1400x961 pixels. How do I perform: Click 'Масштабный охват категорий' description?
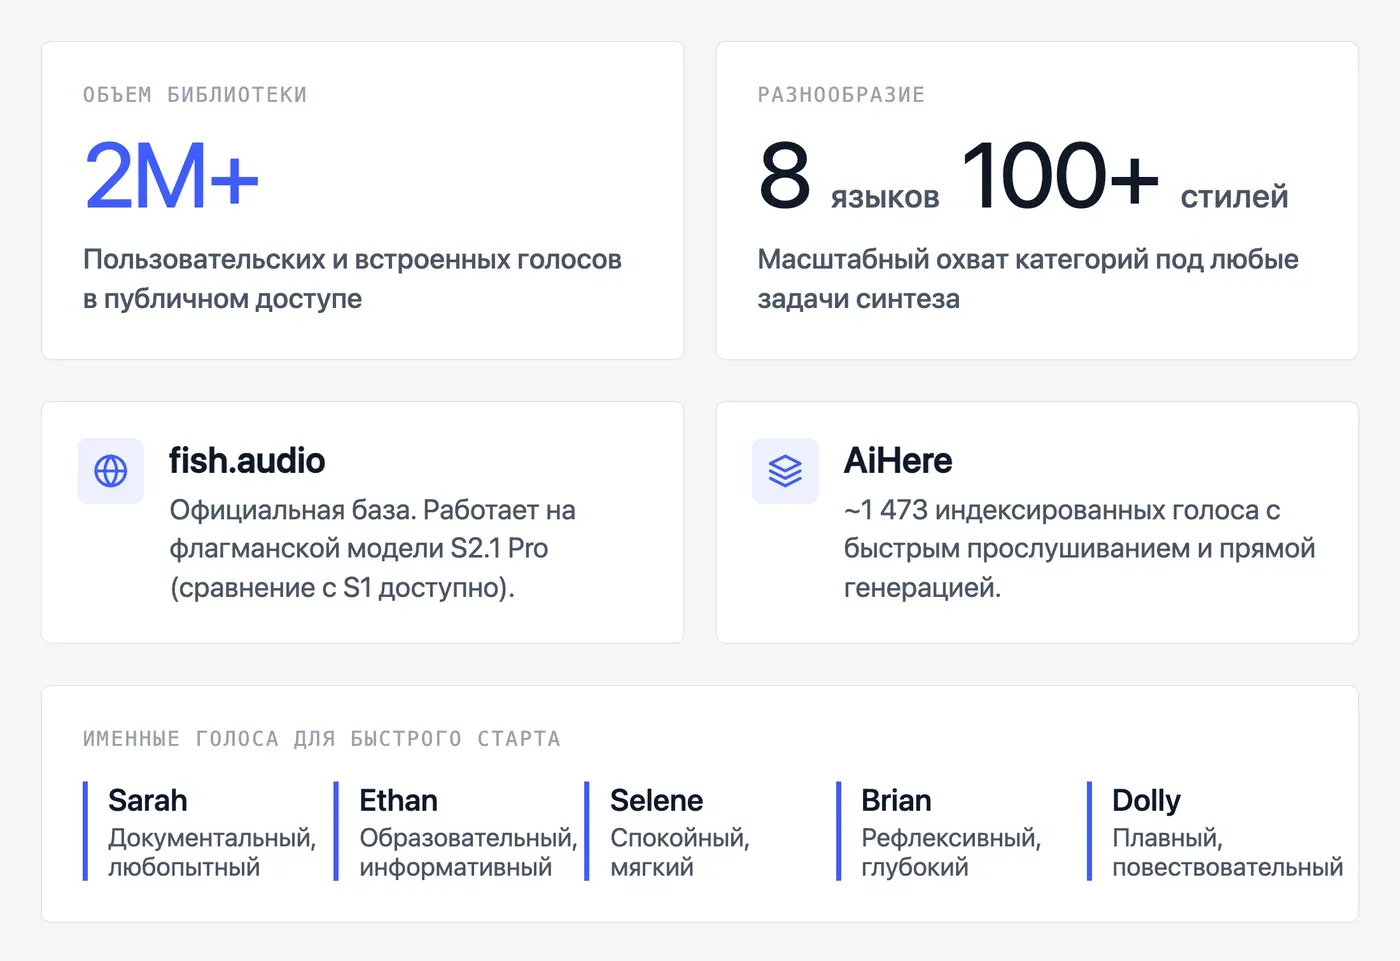1028,279
